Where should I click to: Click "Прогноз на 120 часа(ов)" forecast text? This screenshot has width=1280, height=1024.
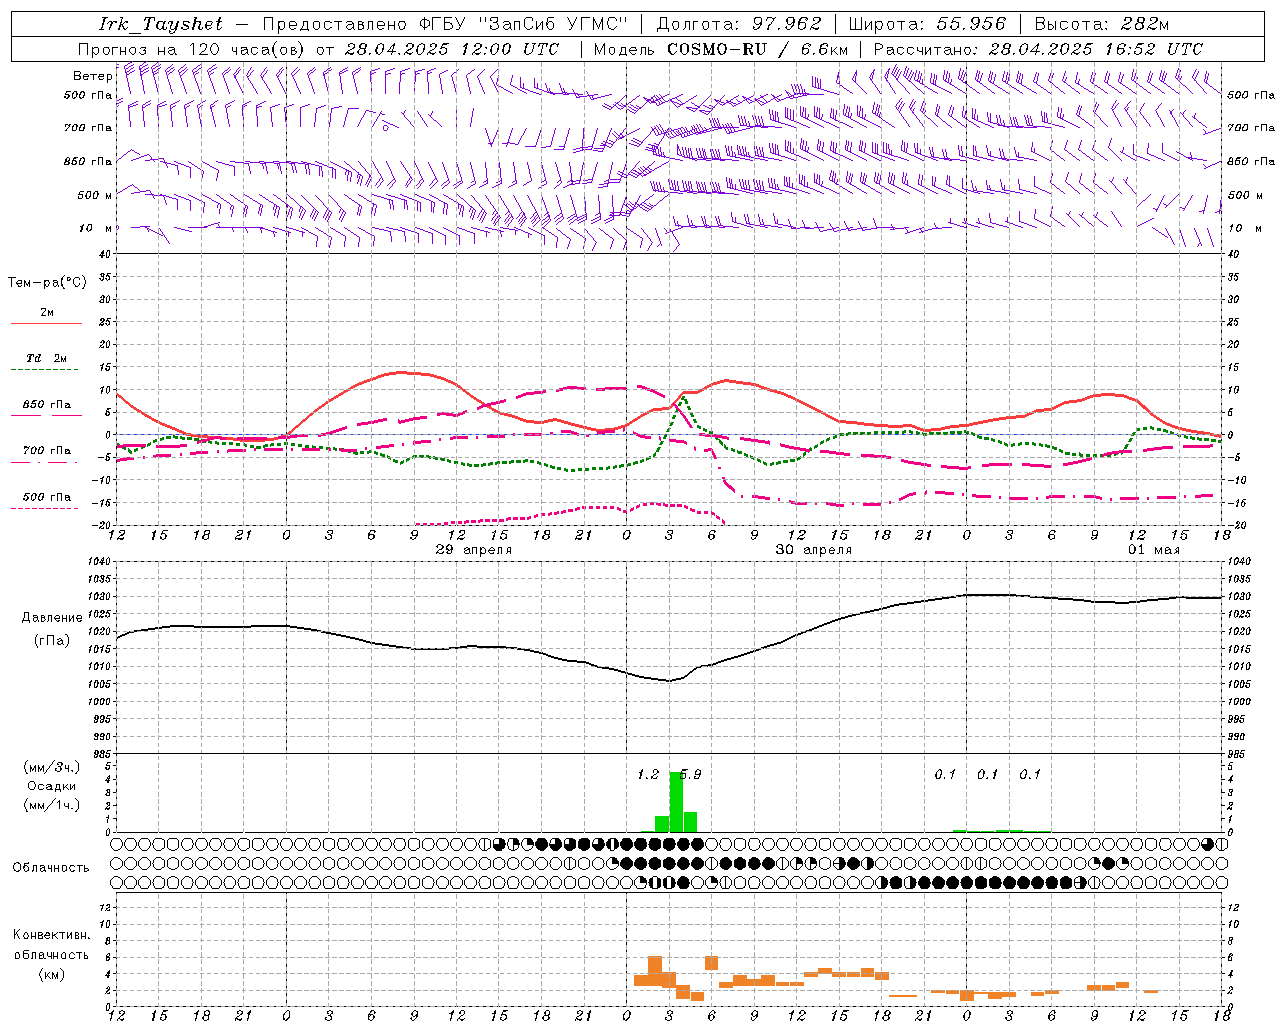(191, 49)
